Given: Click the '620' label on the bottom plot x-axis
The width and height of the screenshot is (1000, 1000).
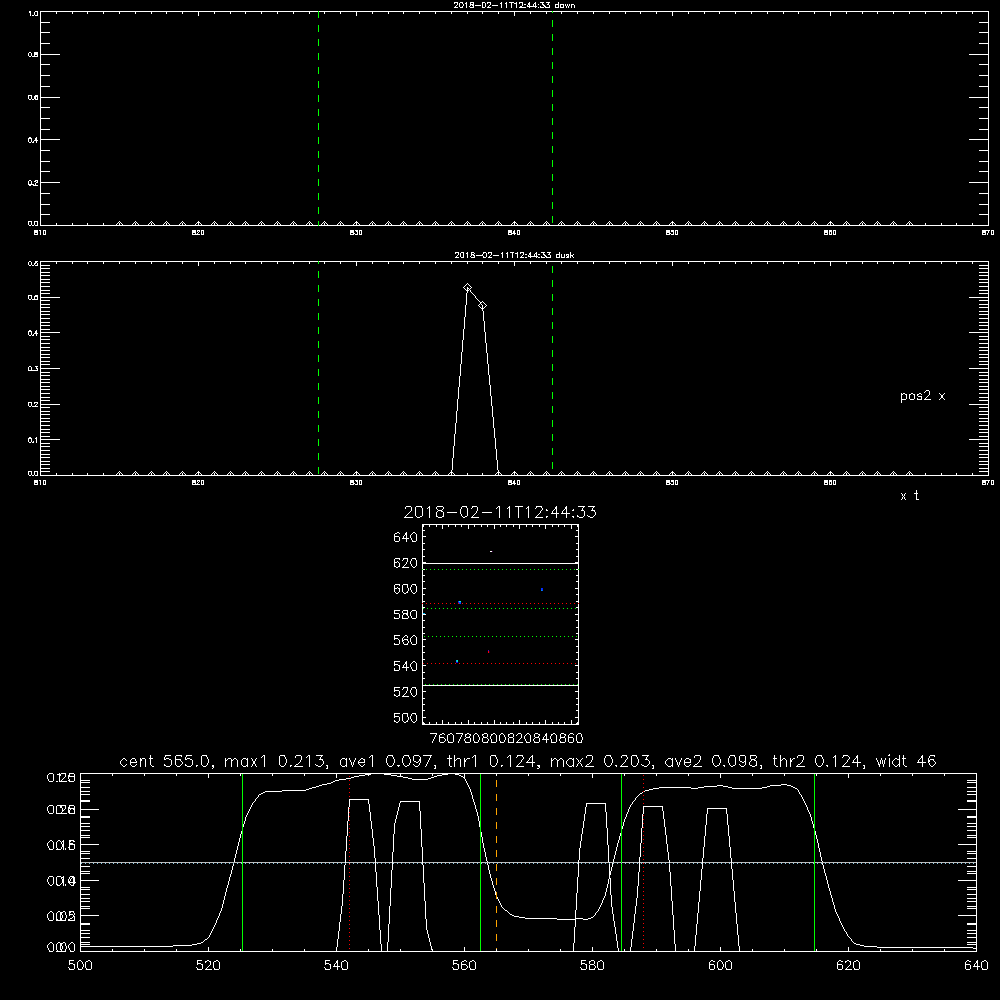Looking at the screenshot, I should 848,966.
